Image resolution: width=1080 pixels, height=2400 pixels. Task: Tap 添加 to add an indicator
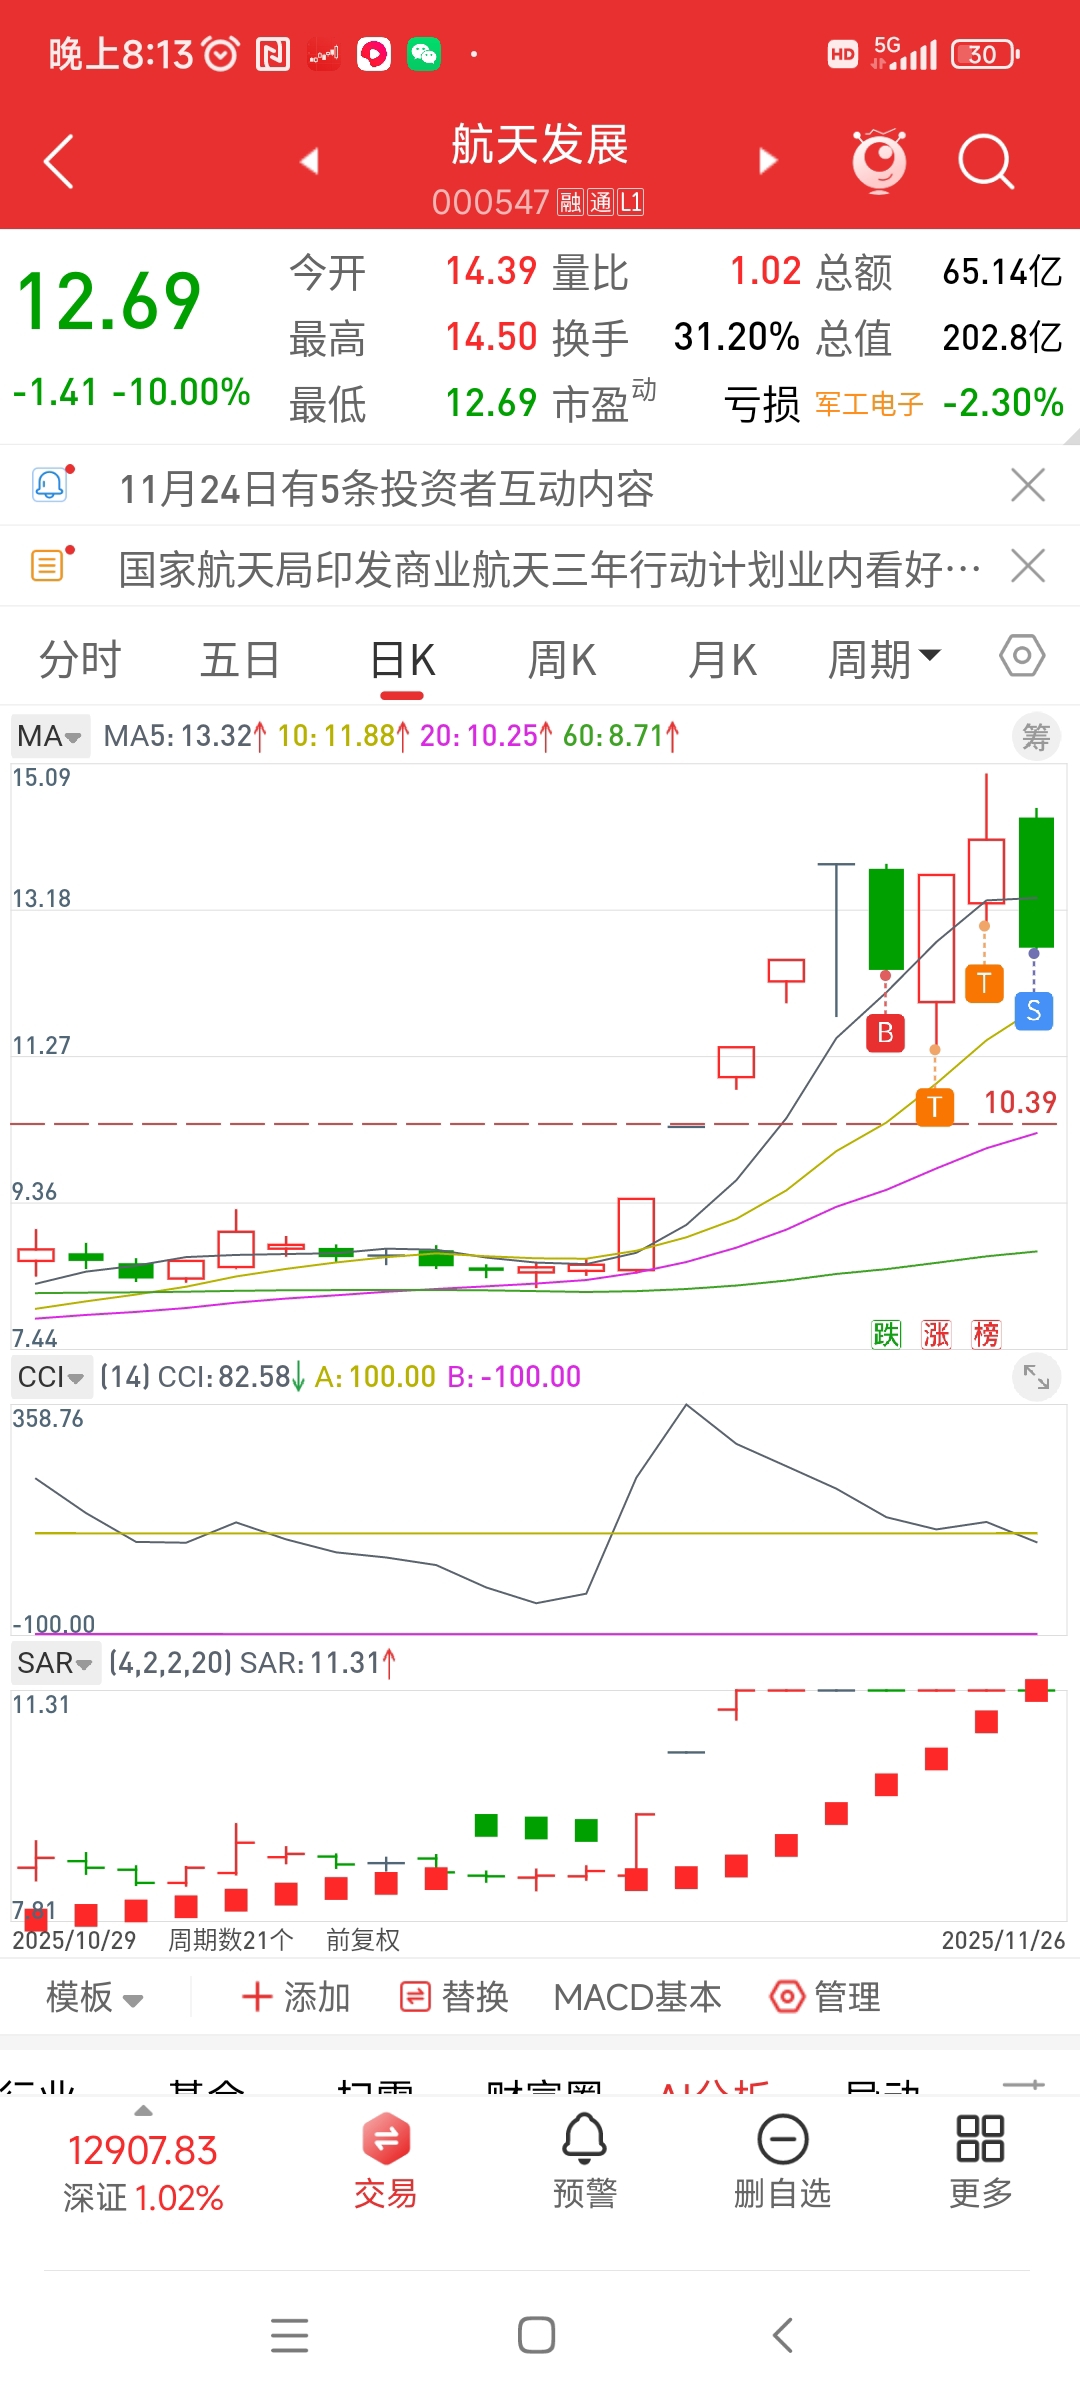(296, 1997)
